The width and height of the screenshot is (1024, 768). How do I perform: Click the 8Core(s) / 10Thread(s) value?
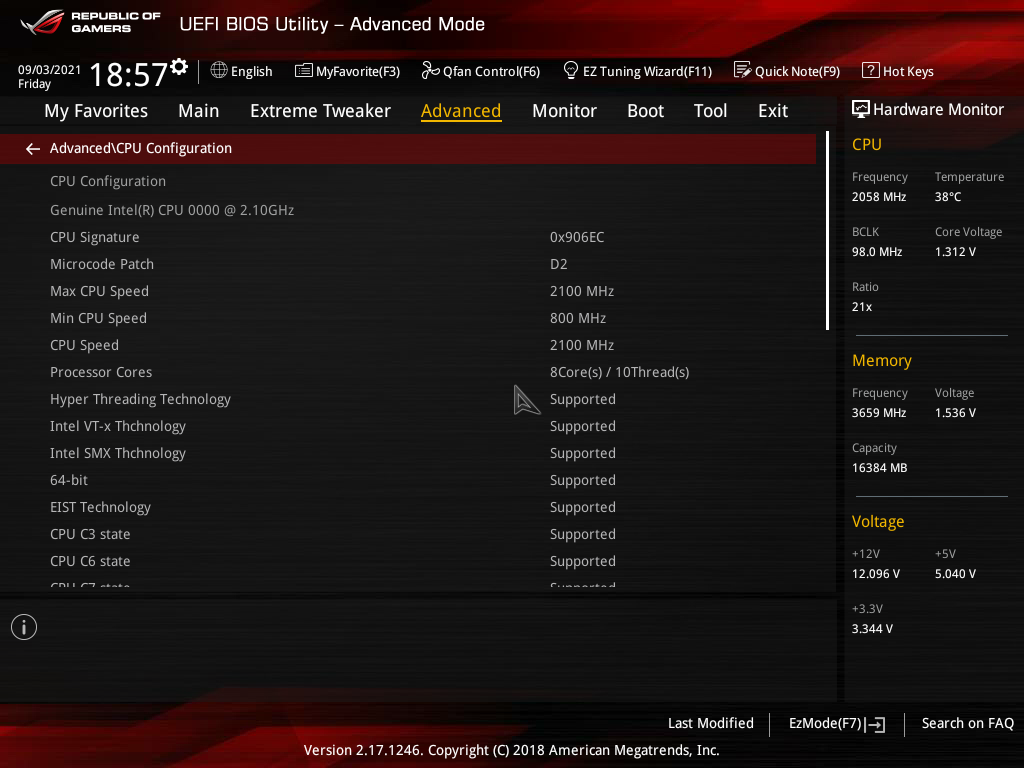point(619,372)
